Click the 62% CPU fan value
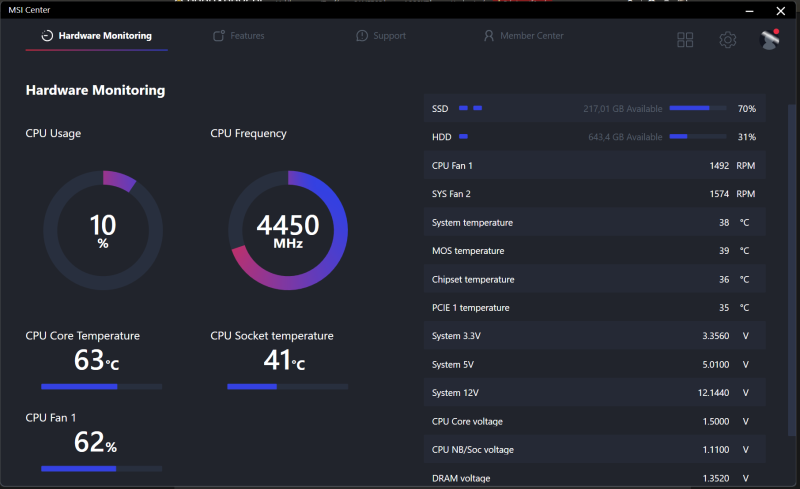Viewport: 800px width, 489px height. tap(95, 442)
